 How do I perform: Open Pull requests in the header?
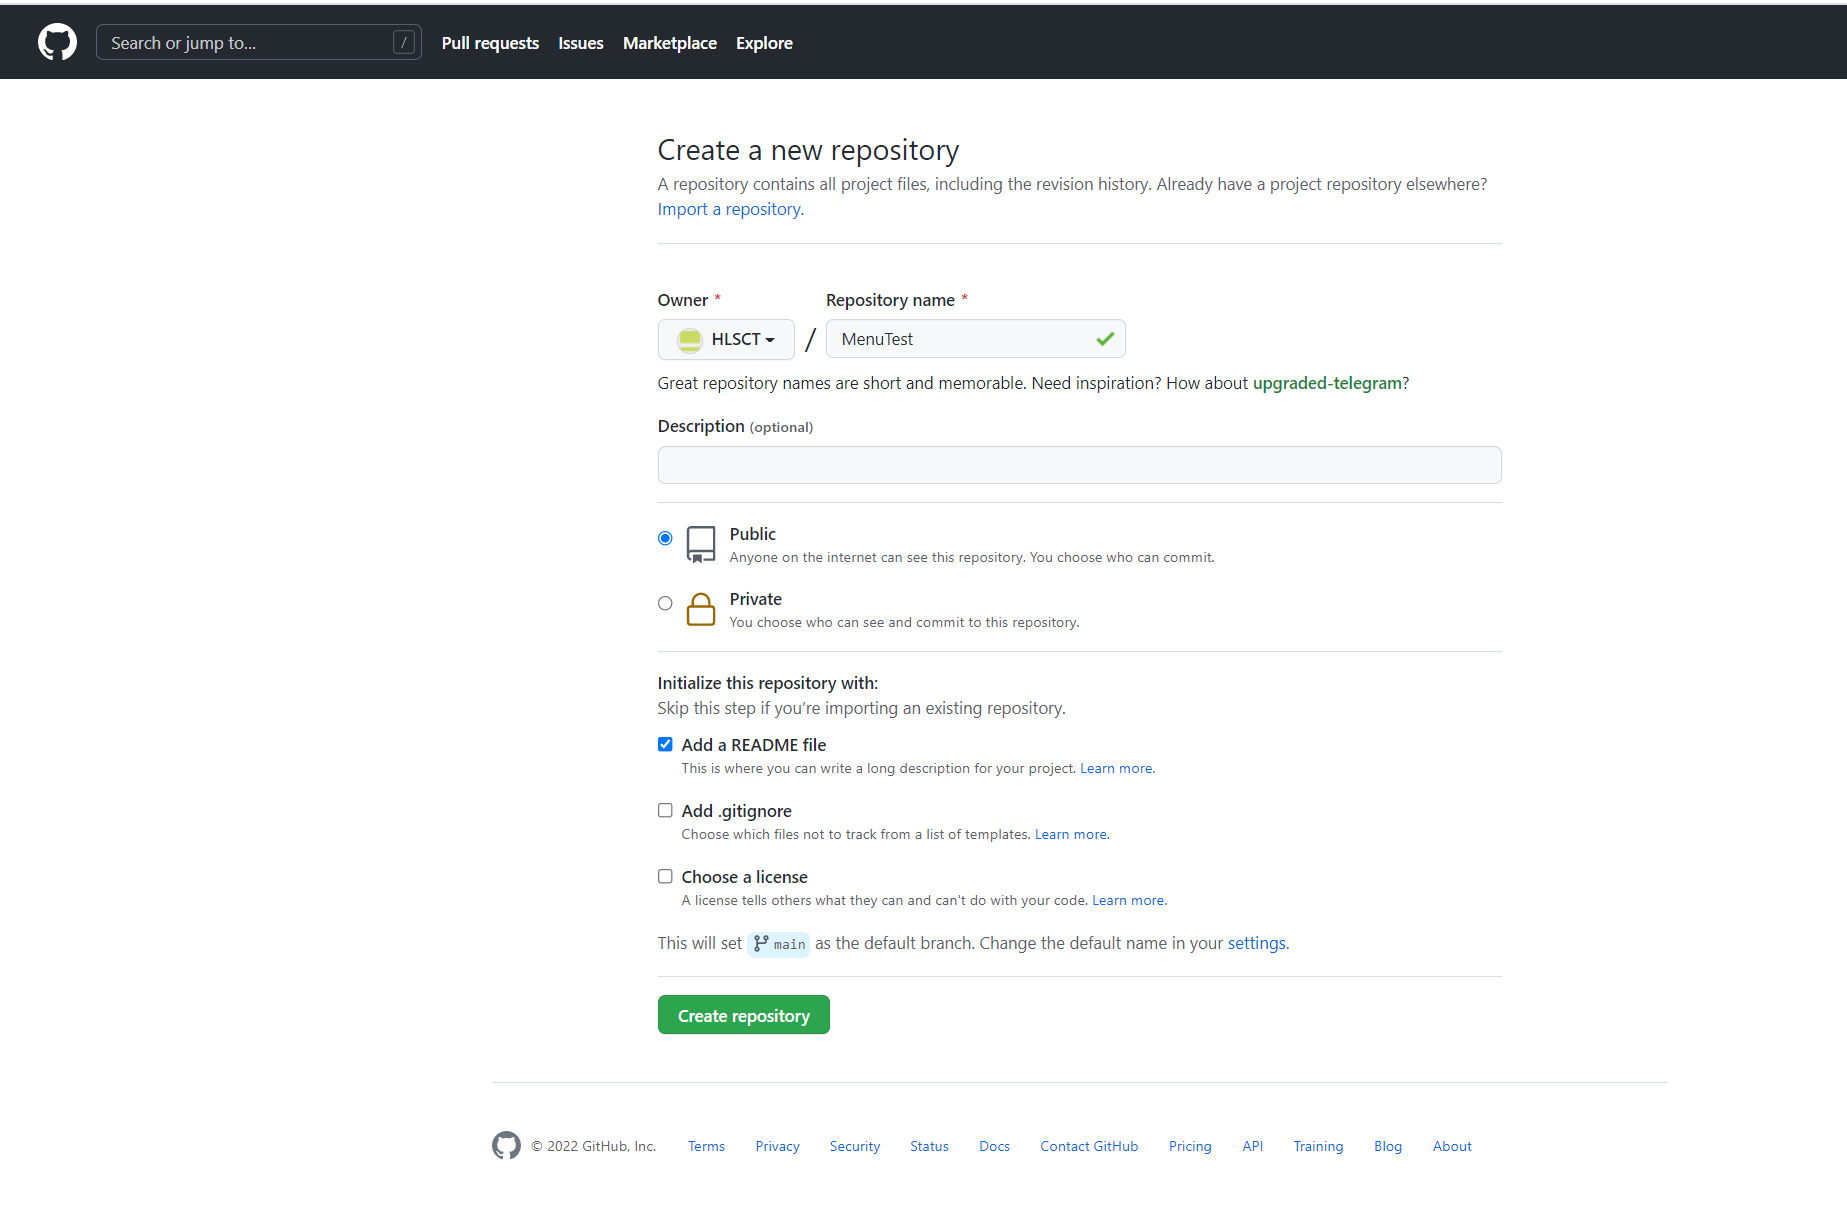click(x=490, y=43)
